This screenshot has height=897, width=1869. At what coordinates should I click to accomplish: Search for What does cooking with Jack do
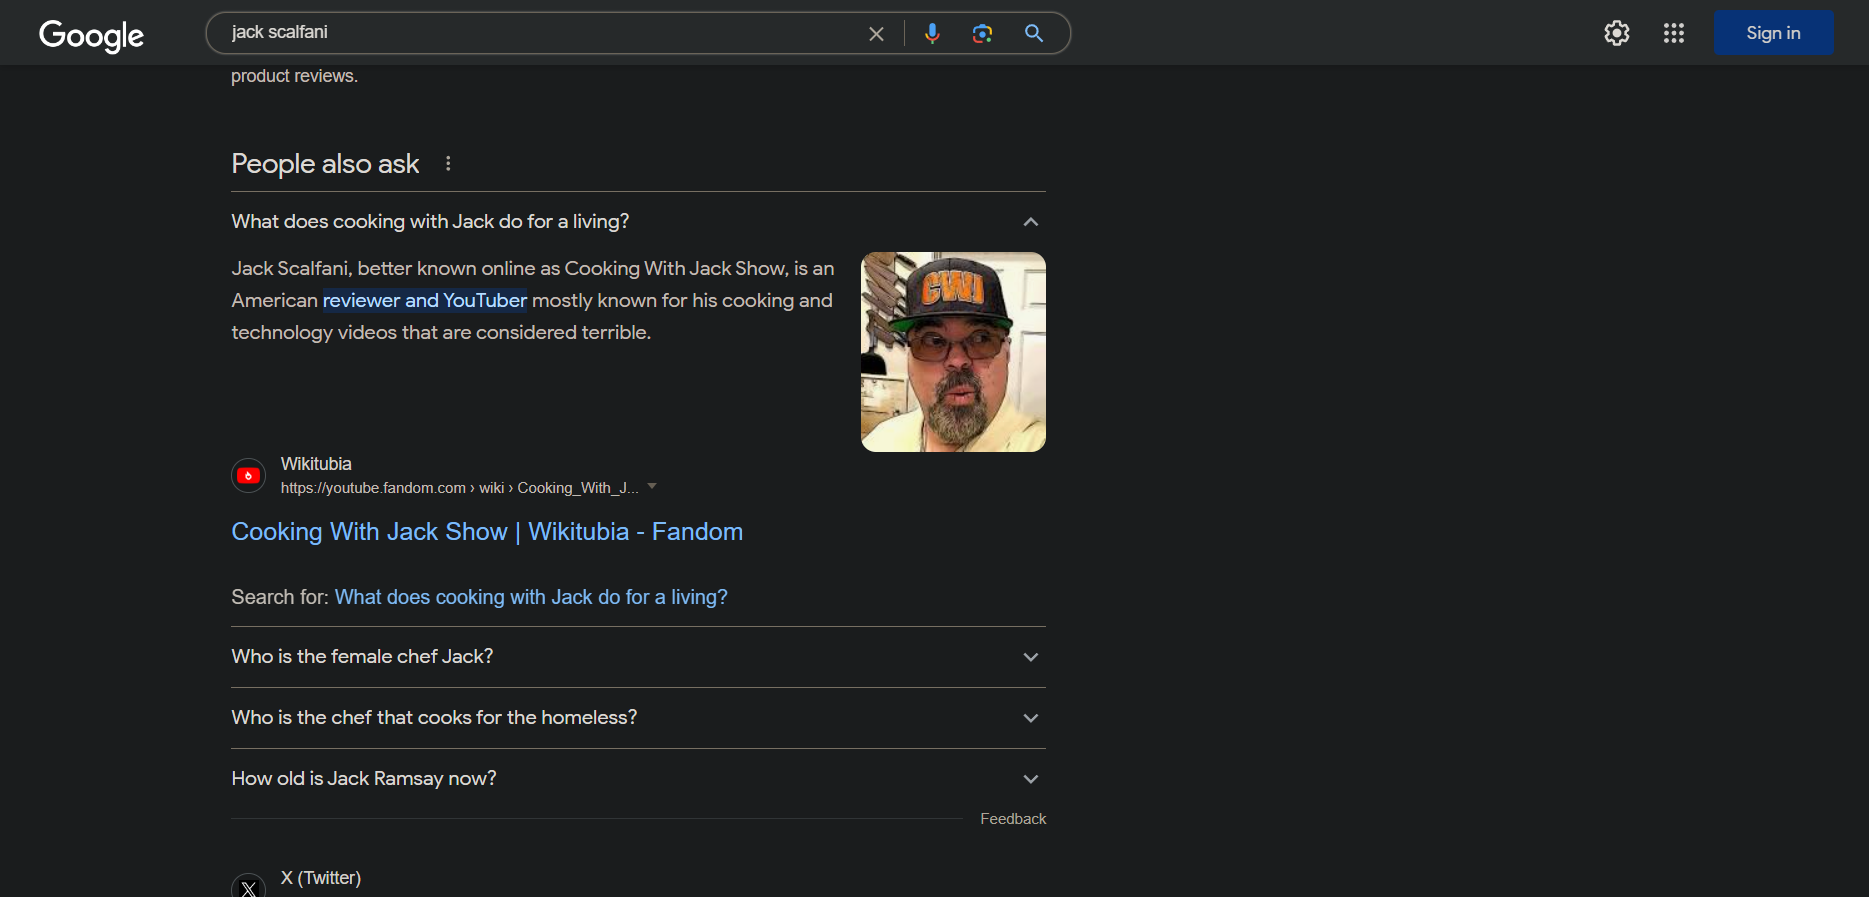(531, 597)
